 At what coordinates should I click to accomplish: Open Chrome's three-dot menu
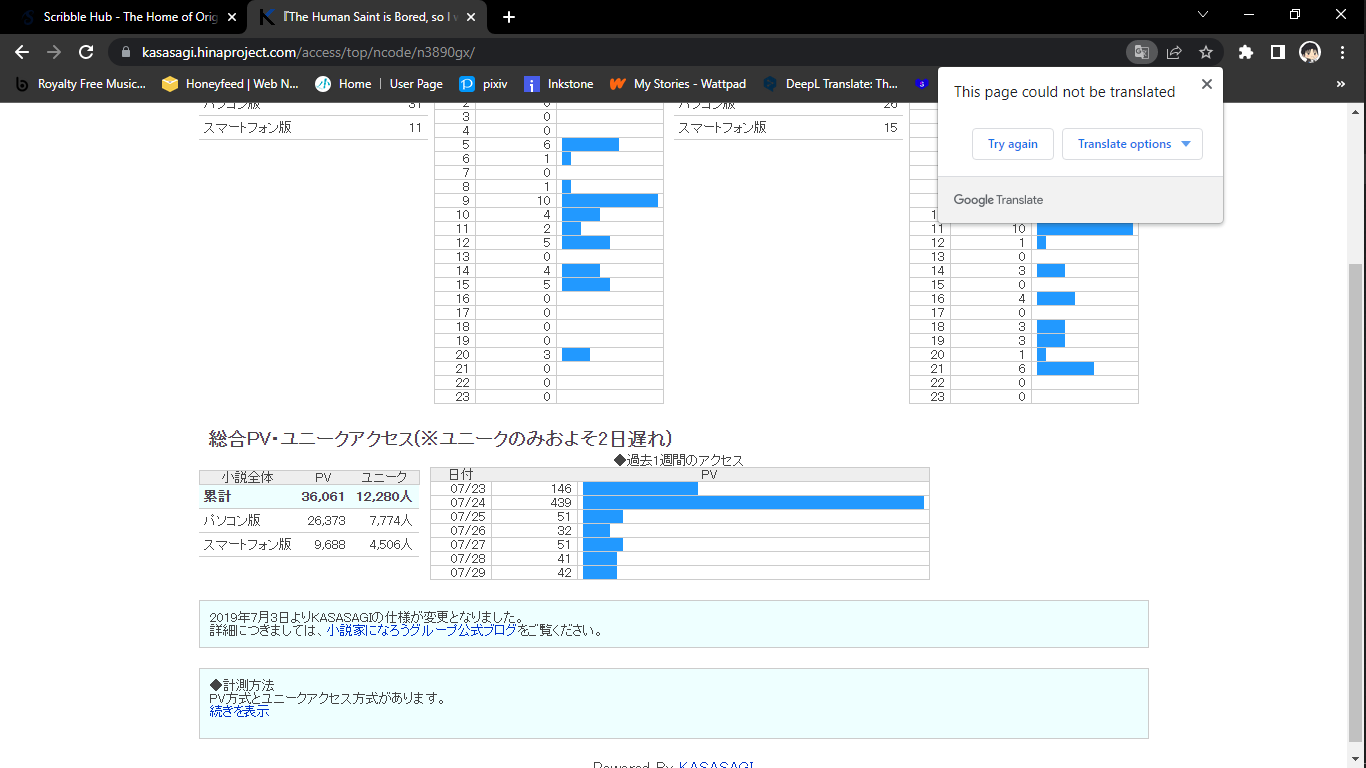1342,52
